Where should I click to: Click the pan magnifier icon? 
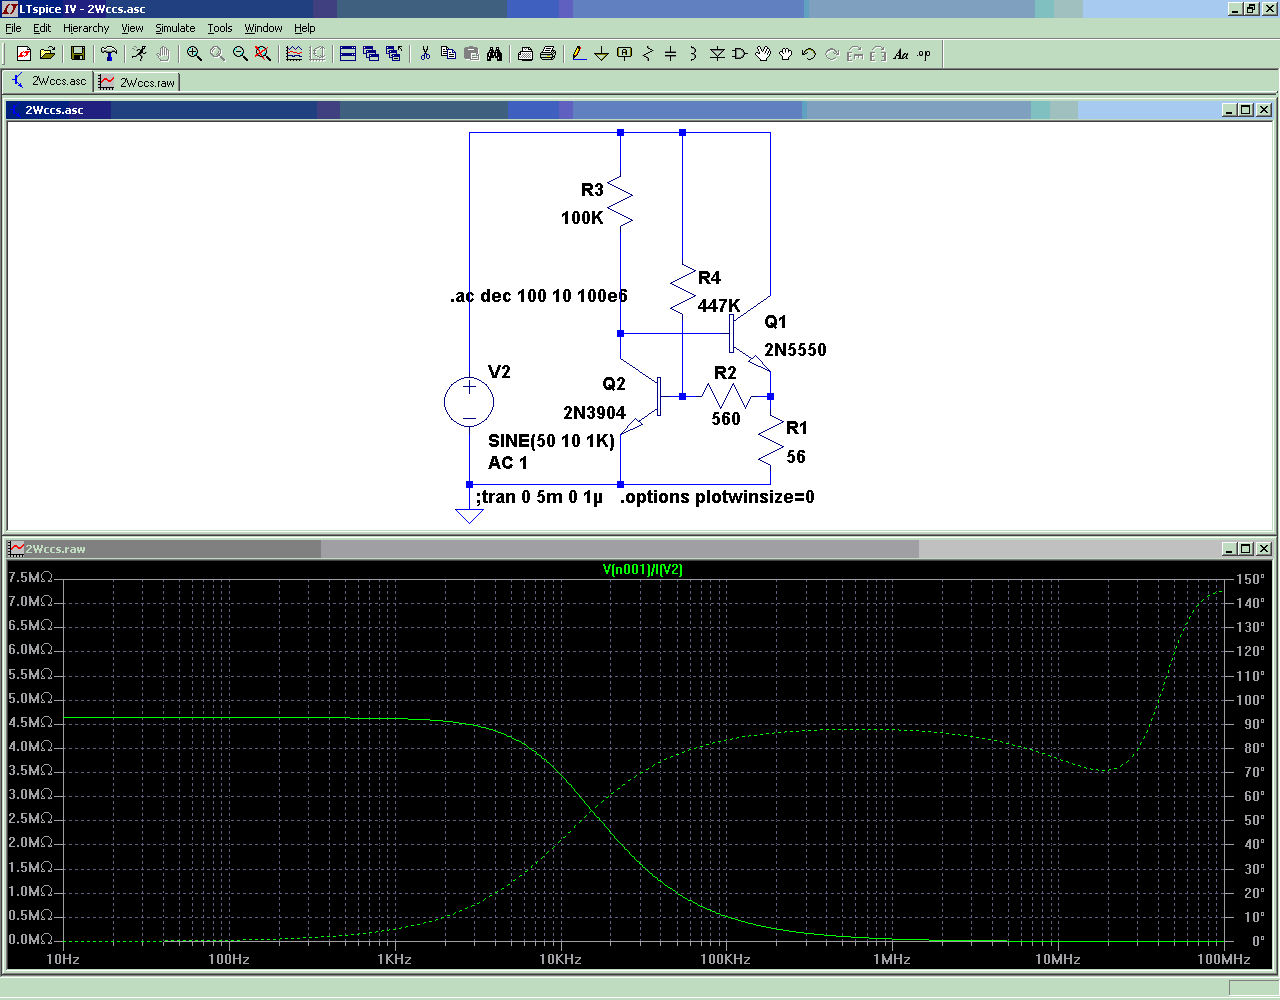[x=217, y=54]
